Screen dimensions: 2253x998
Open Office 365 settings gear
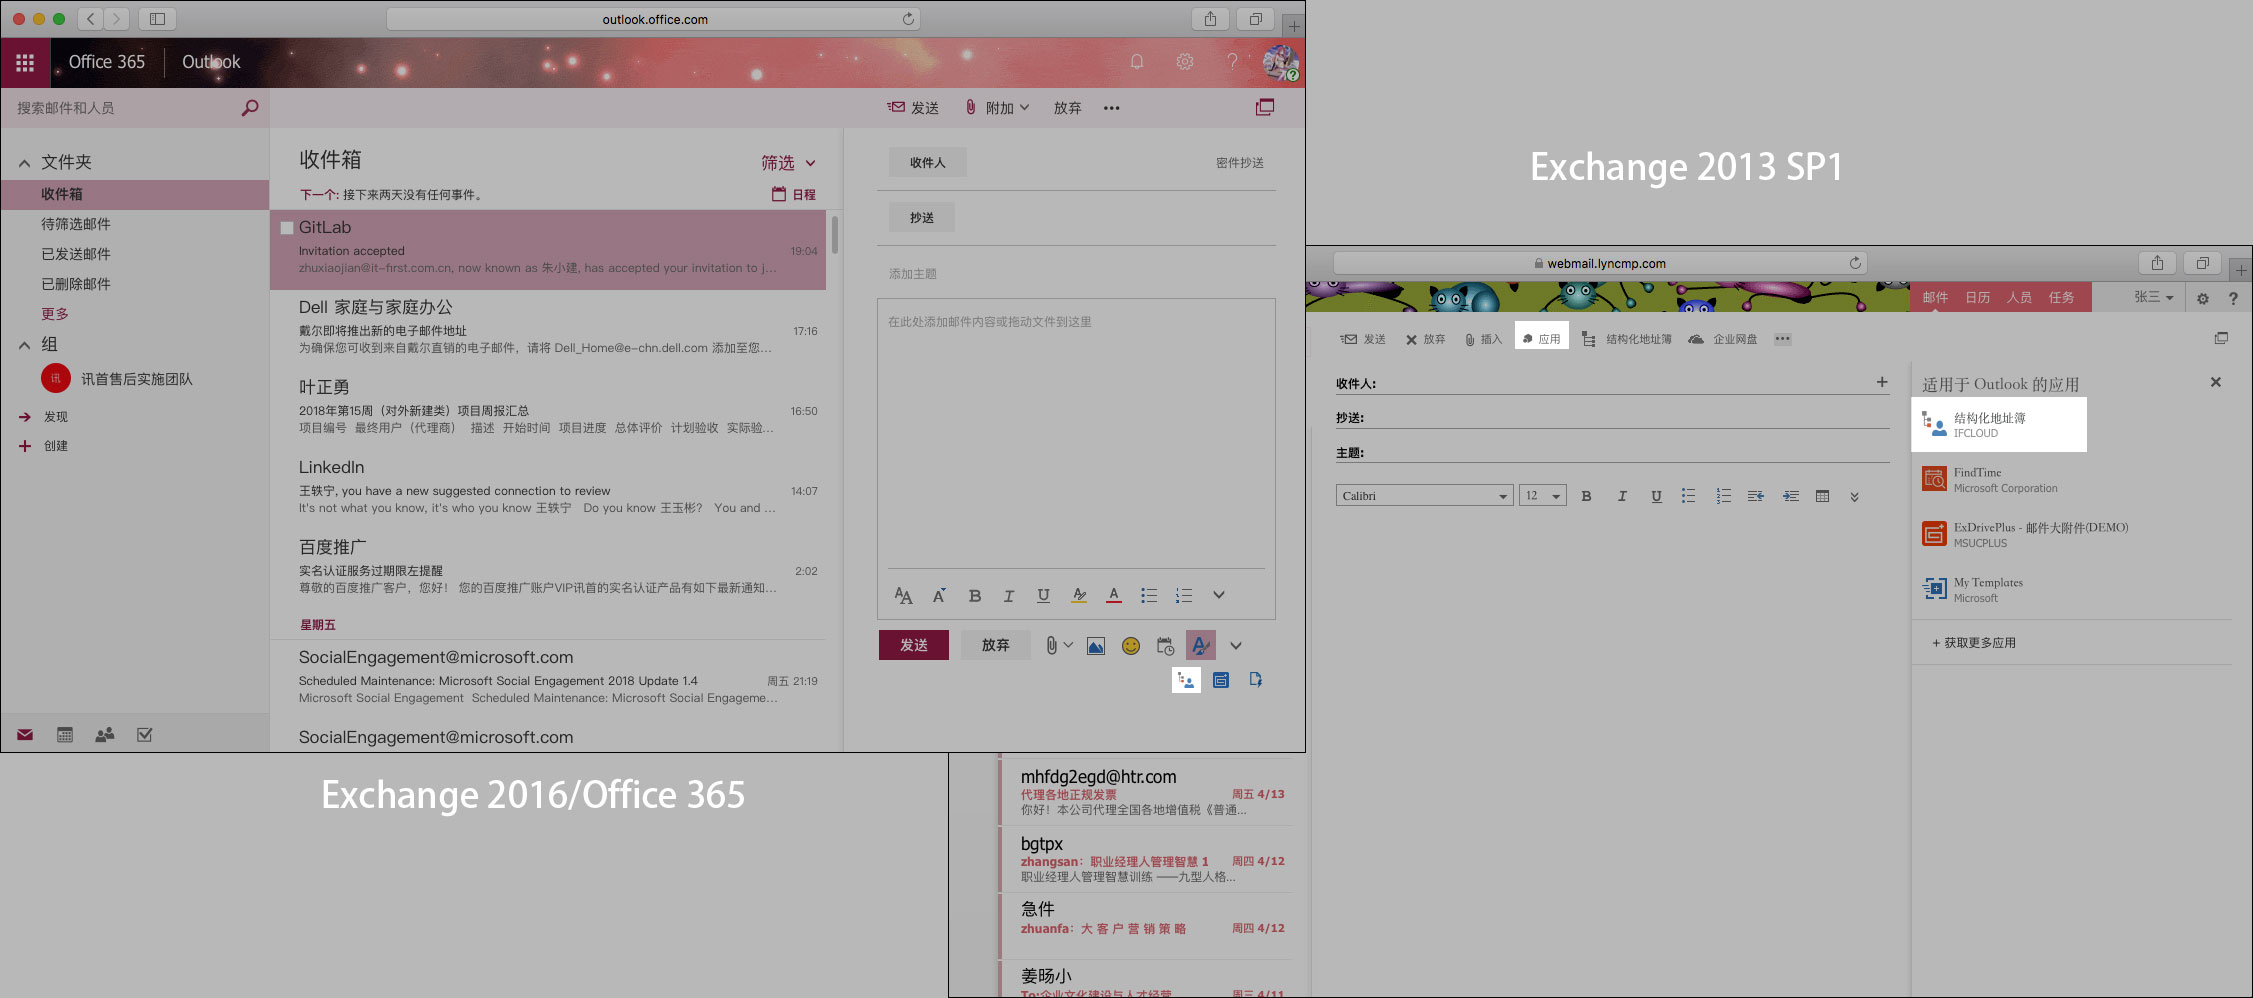tap(1185, 62)
